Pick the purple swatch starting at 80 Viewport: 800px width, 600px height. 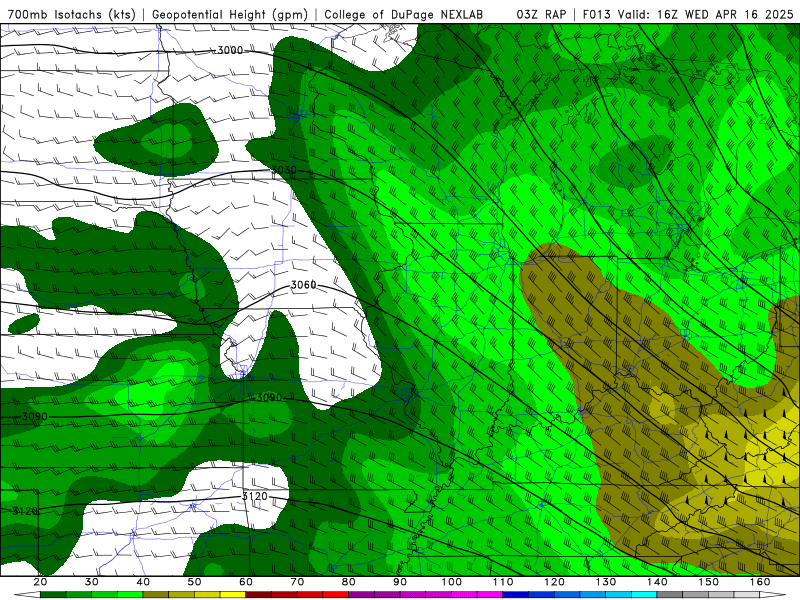361,595
